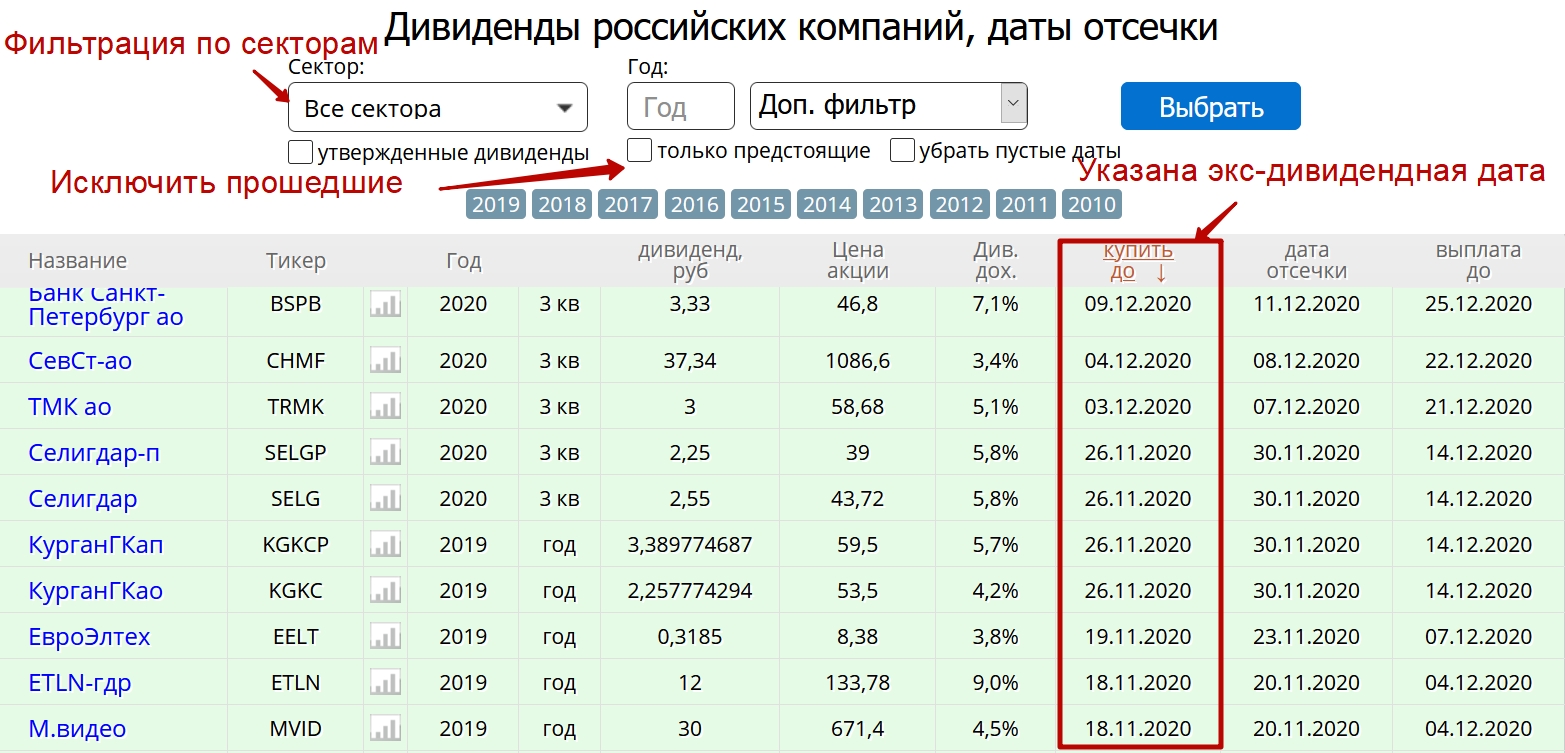The height and width of the screenshot is (753, 1565).
Task: Click the chart icon in SELGP row
Action: 385,452
